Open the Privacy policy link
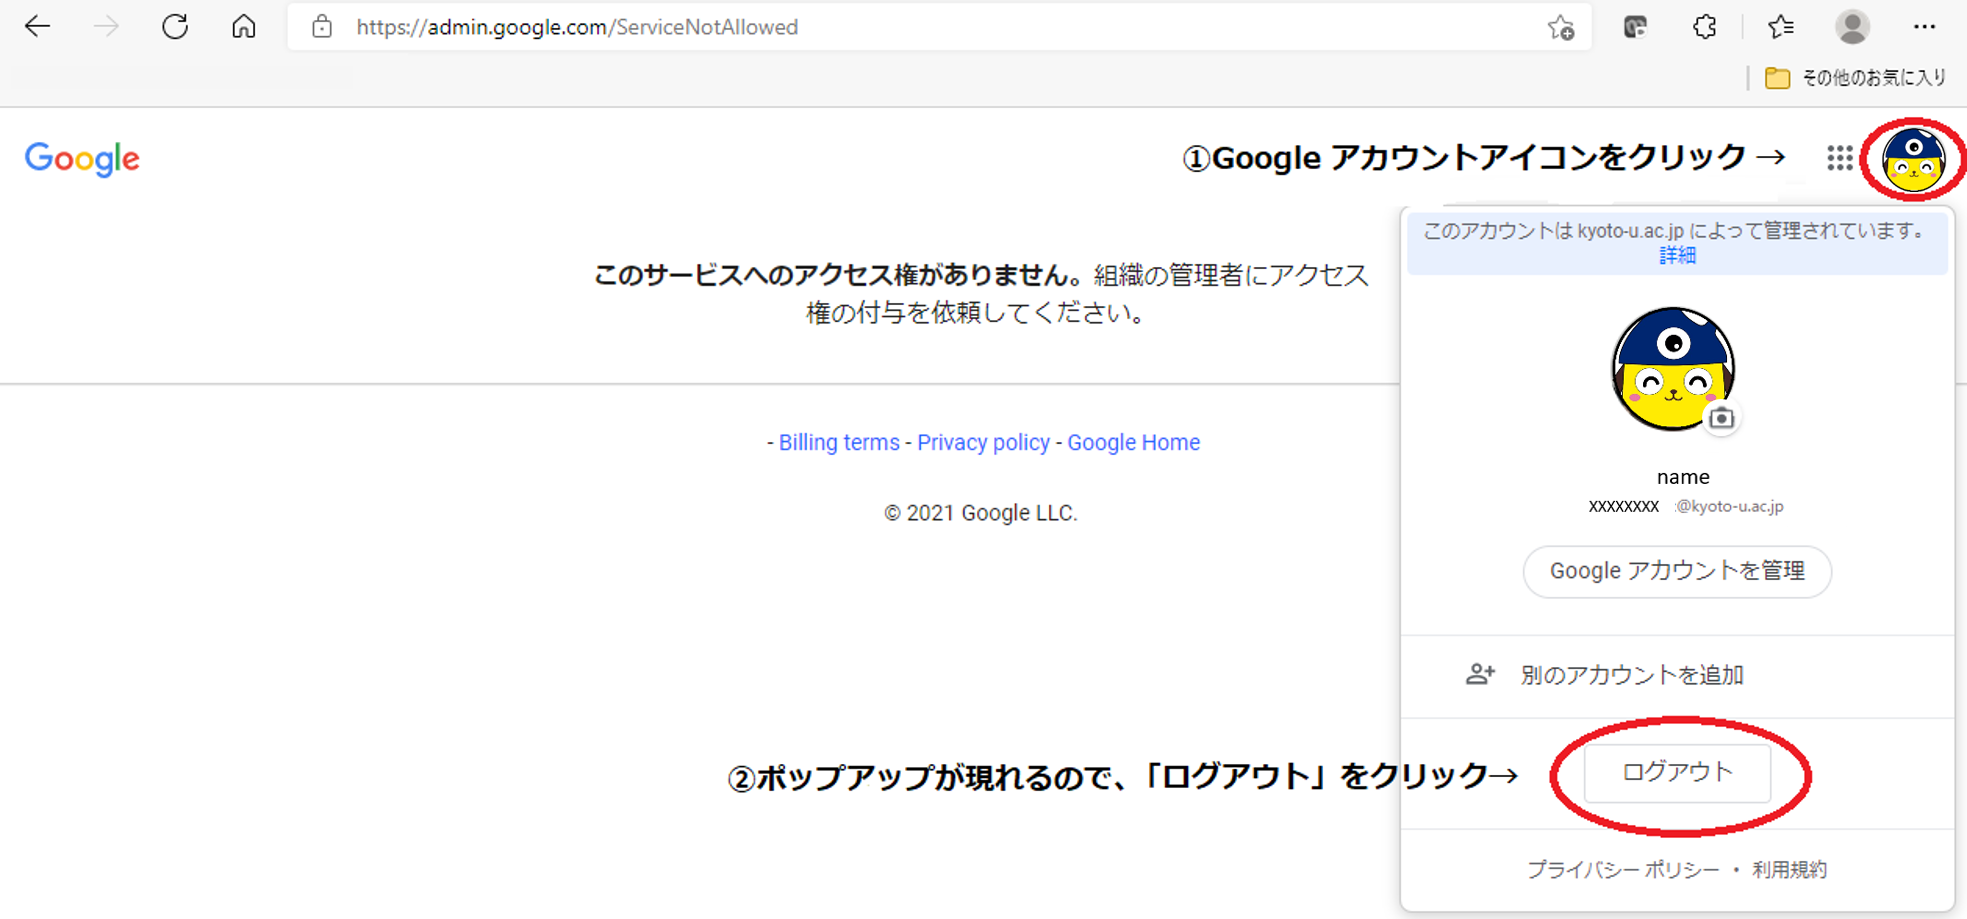The width and height of the screenshot is (1967, 919). pyautogui.click(x=983, y=443)
